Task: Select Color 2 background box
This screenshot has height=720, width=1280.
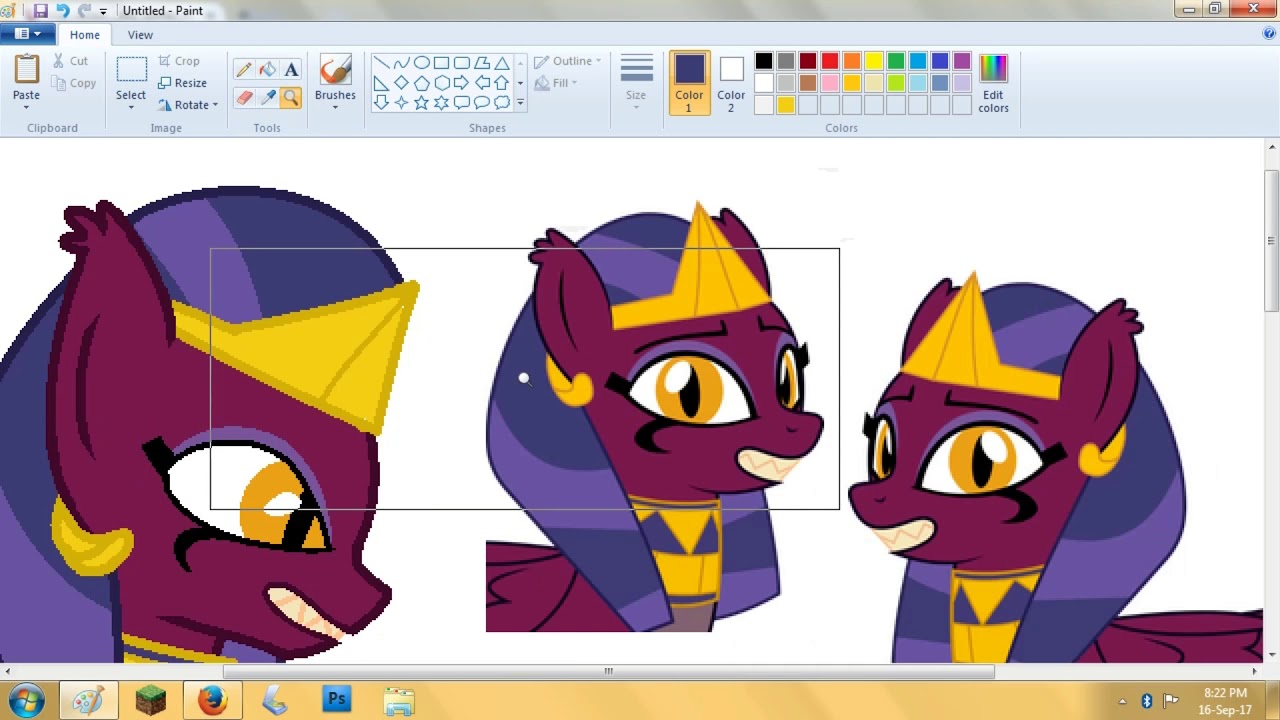Action: [x=731, y=82]
